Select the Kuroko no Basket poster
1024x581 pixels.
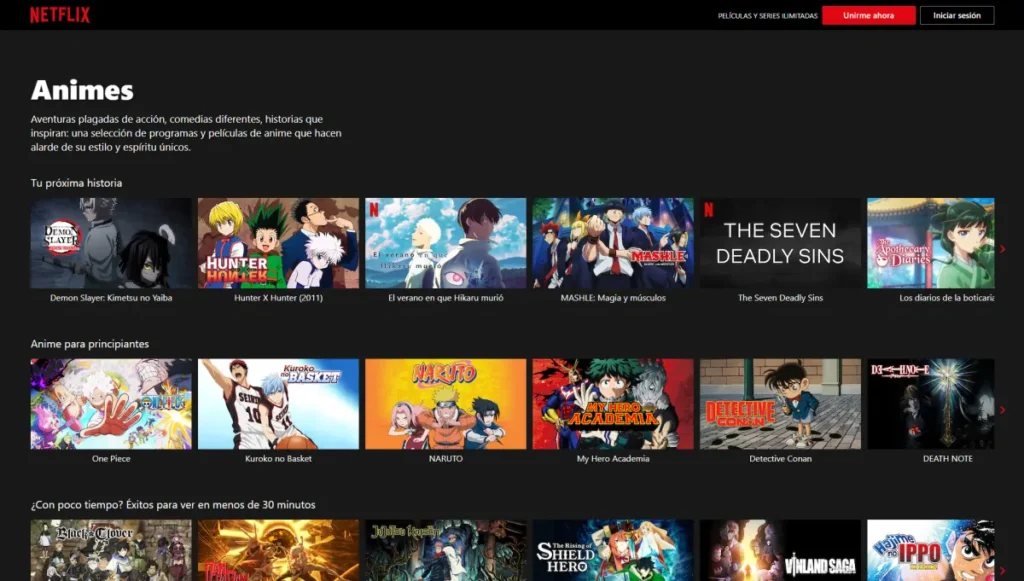pos(278,403)
